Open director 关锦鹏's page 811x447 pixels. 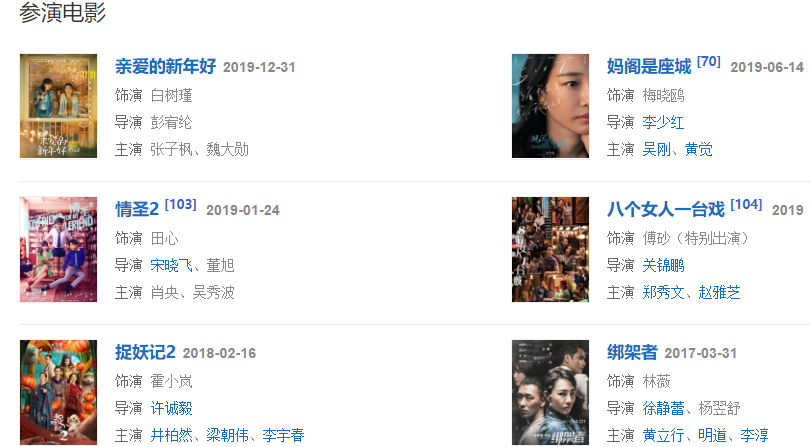663,265
